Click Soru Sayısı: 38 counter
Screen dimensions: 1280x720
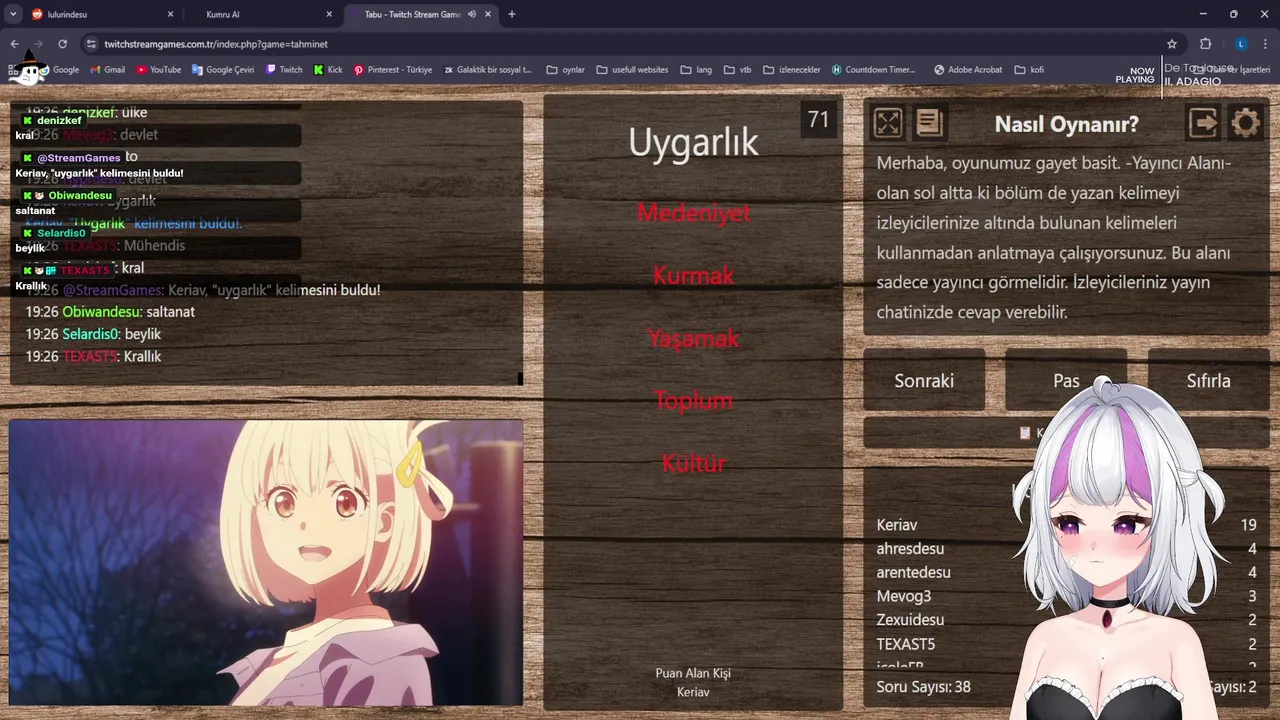923,687
